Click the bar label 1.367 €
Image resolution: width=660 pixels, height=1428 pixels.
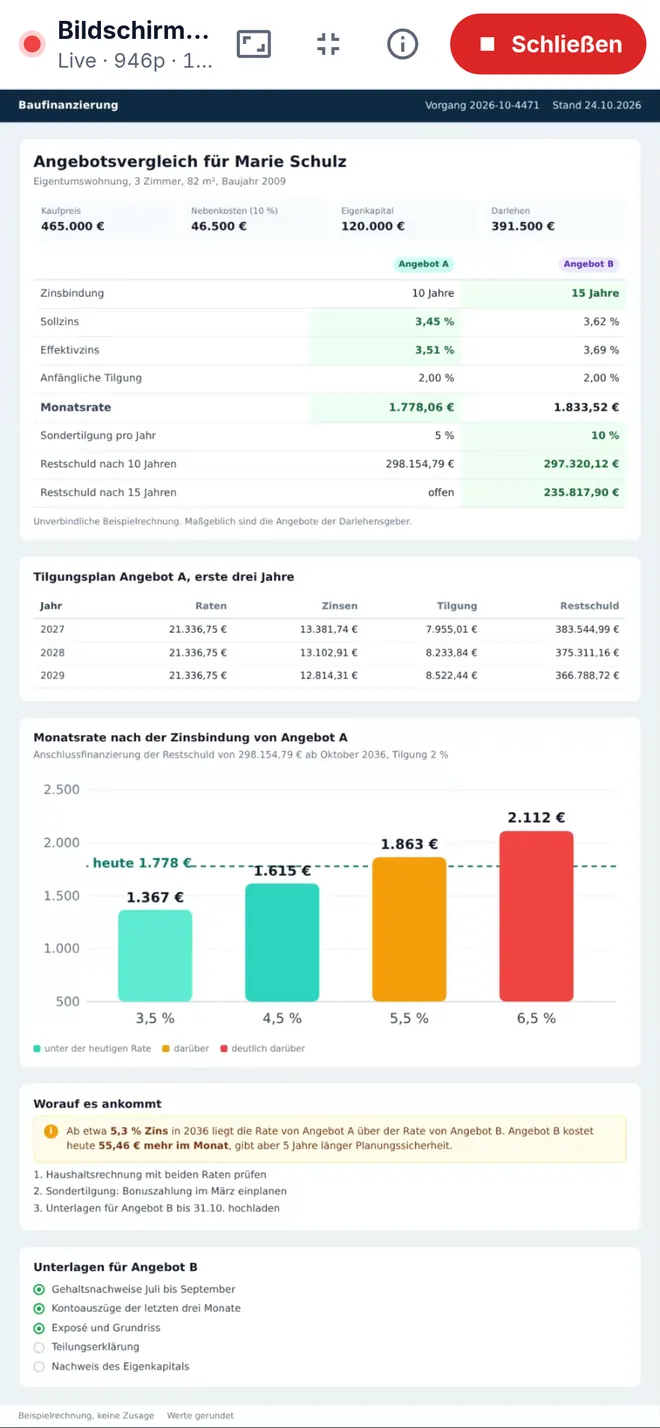point(155,897)
